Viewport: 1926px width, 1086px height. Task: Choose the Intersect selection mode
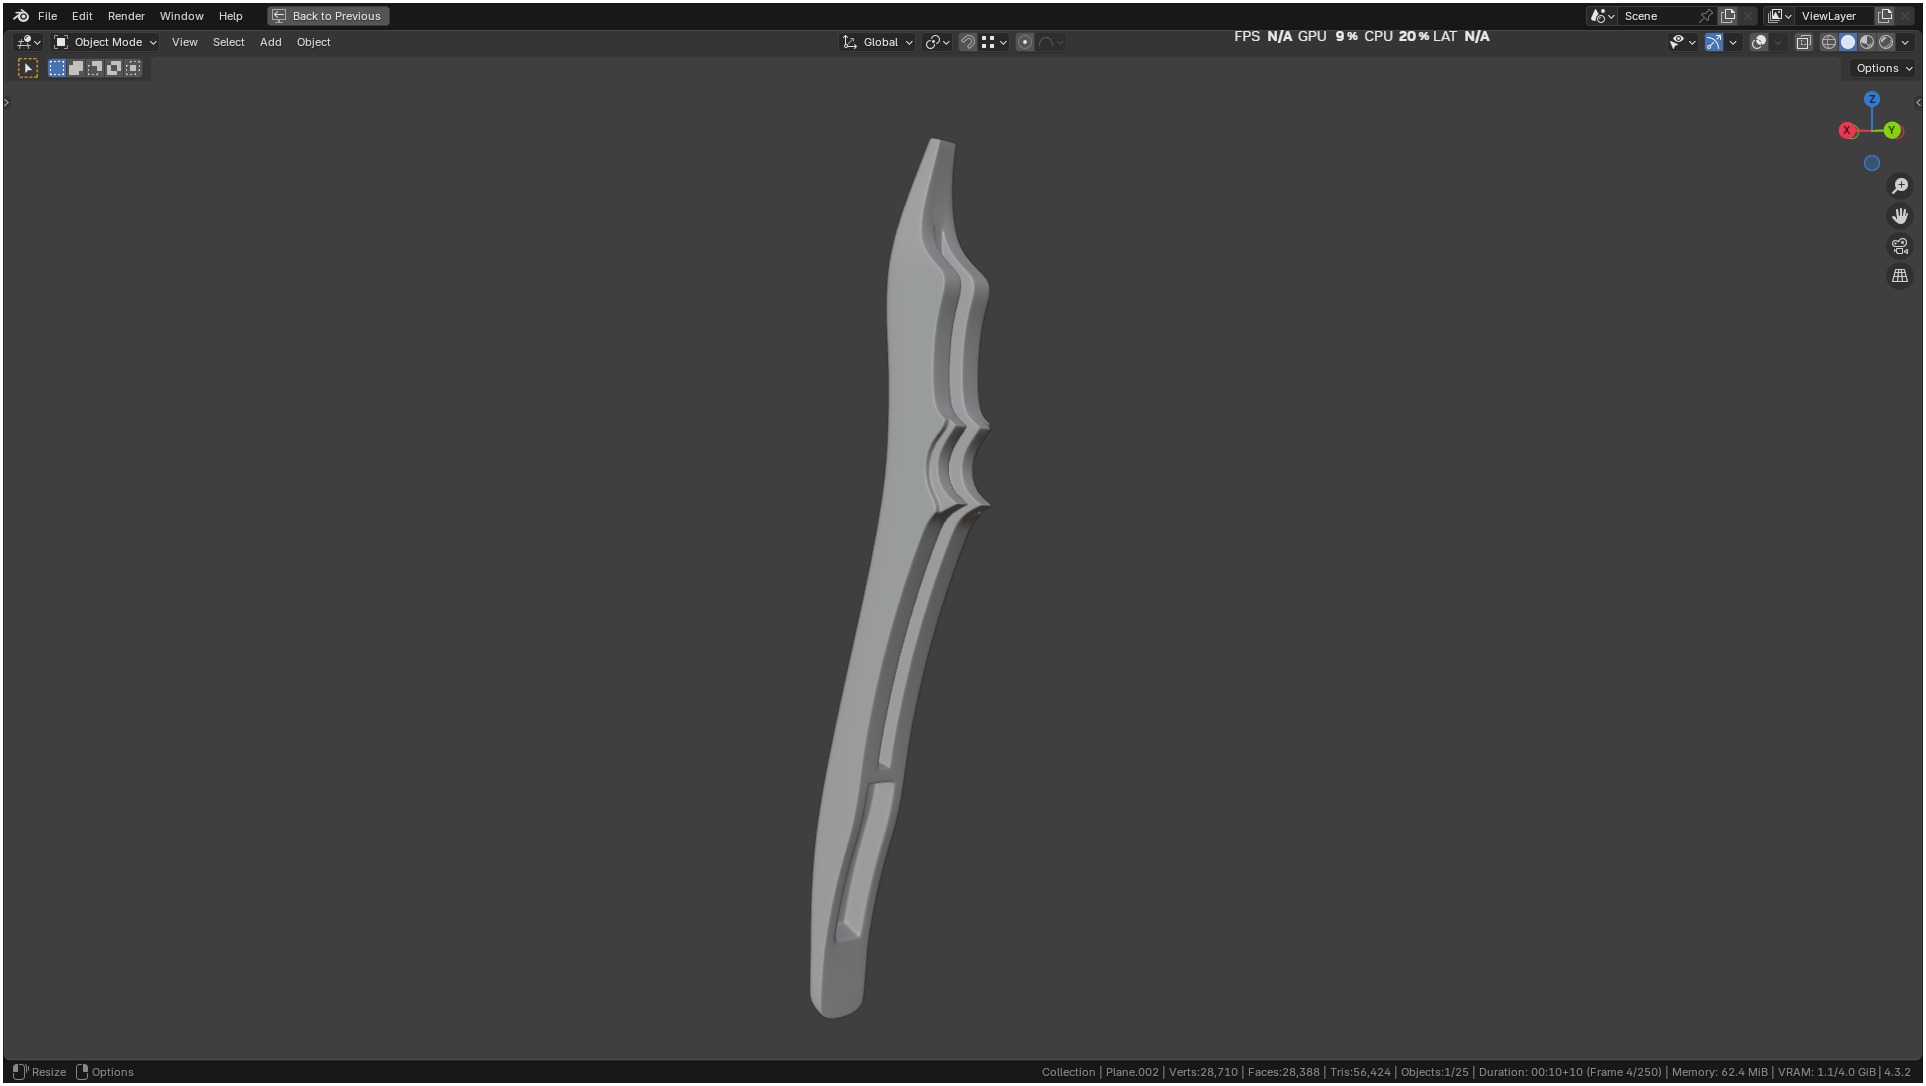133,68
